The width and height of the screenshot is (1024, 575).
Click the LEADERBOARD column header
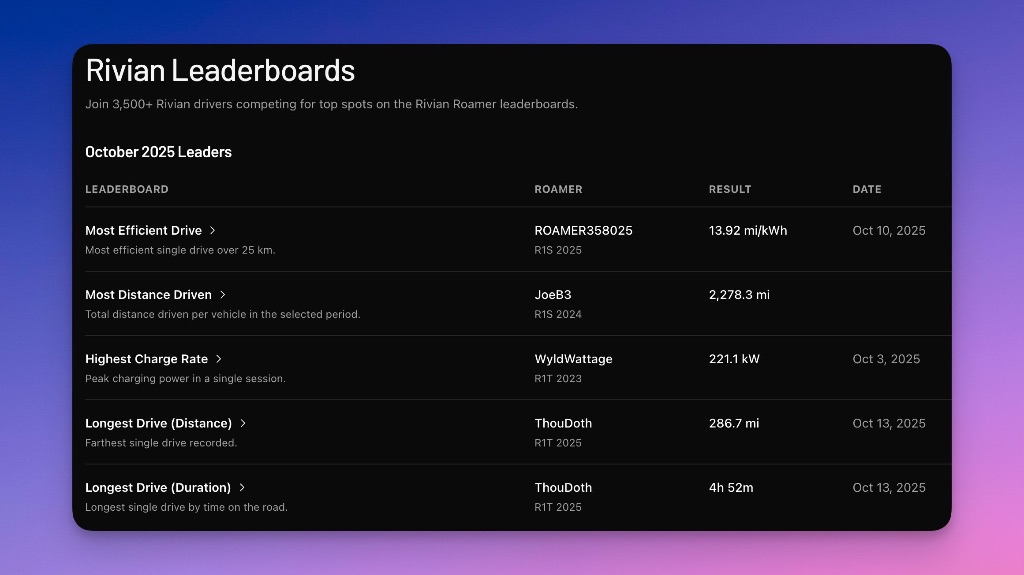[x=127, y=189]
